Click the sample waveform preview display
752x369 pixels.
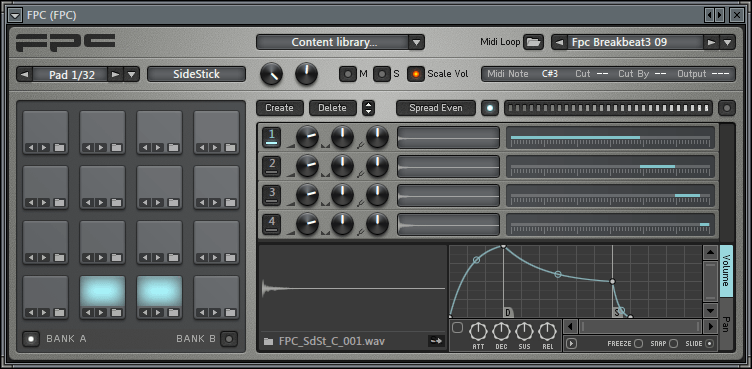[353, 288]
